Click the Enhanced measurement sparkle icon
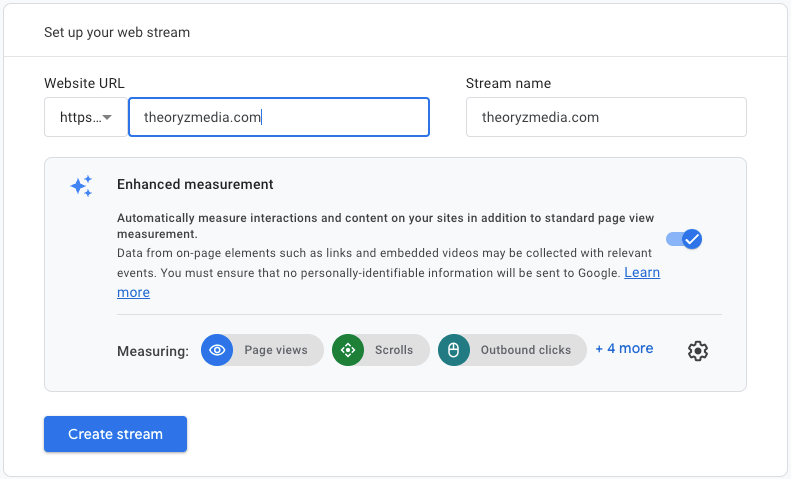 click(81, 186)
